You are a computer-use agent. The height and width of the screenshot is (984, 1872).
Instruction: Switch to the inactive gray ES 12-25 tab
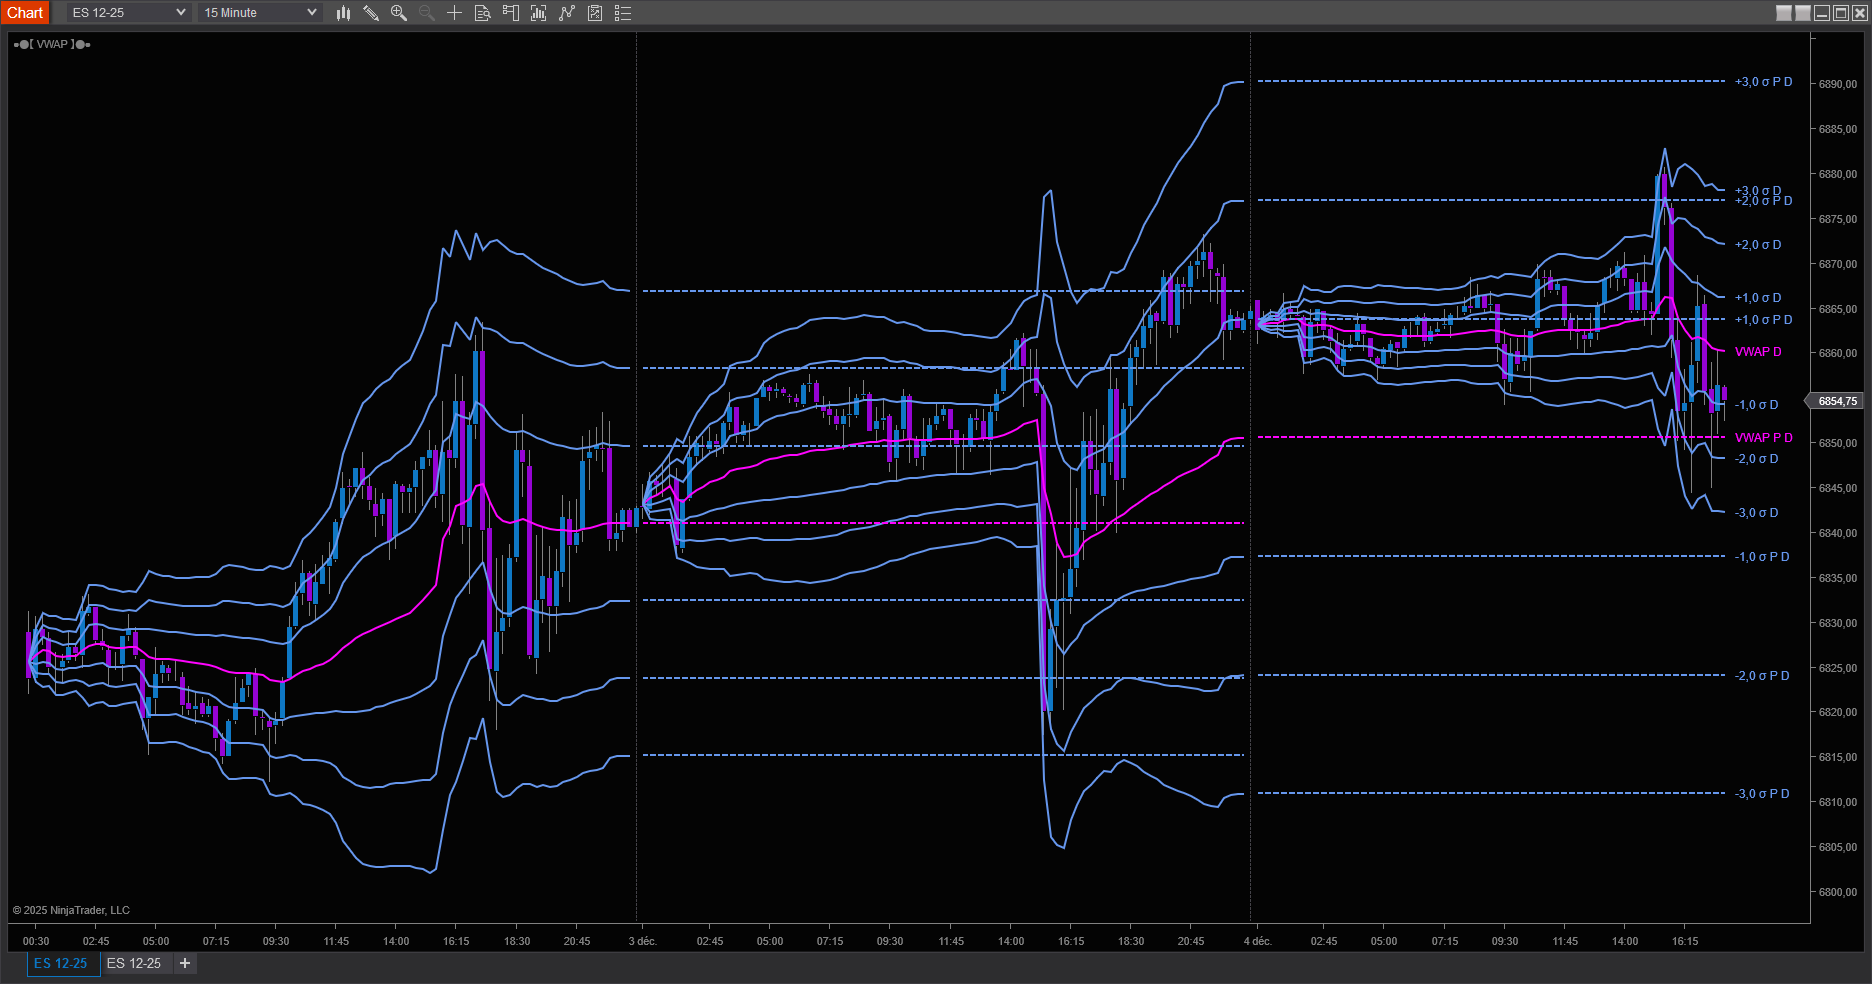(x=134, y=963)
